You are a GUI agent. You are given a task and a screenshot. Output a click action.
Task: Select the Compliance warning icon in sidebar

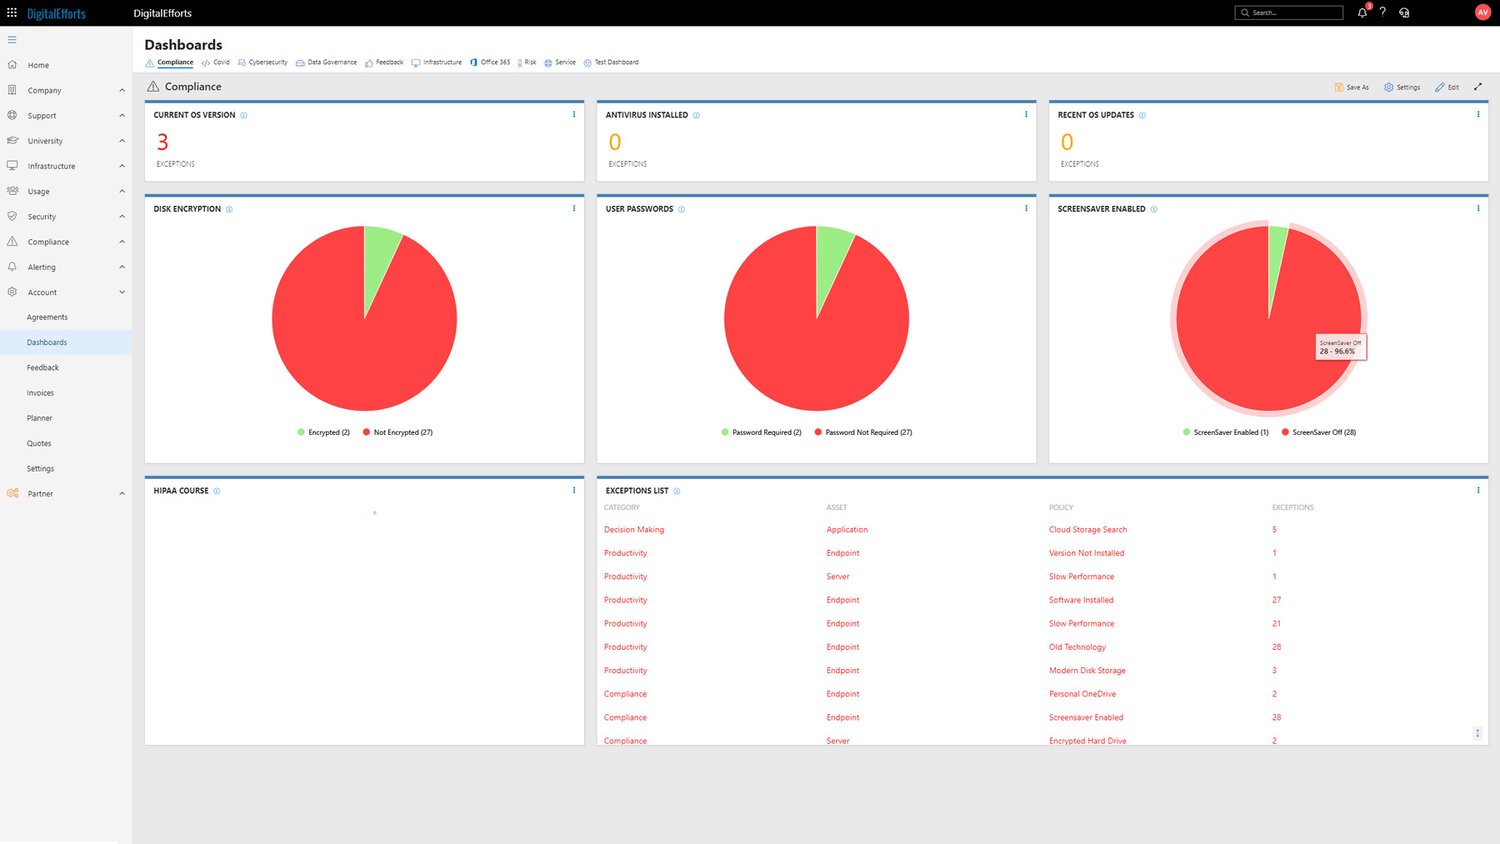[x=11, y=241]
